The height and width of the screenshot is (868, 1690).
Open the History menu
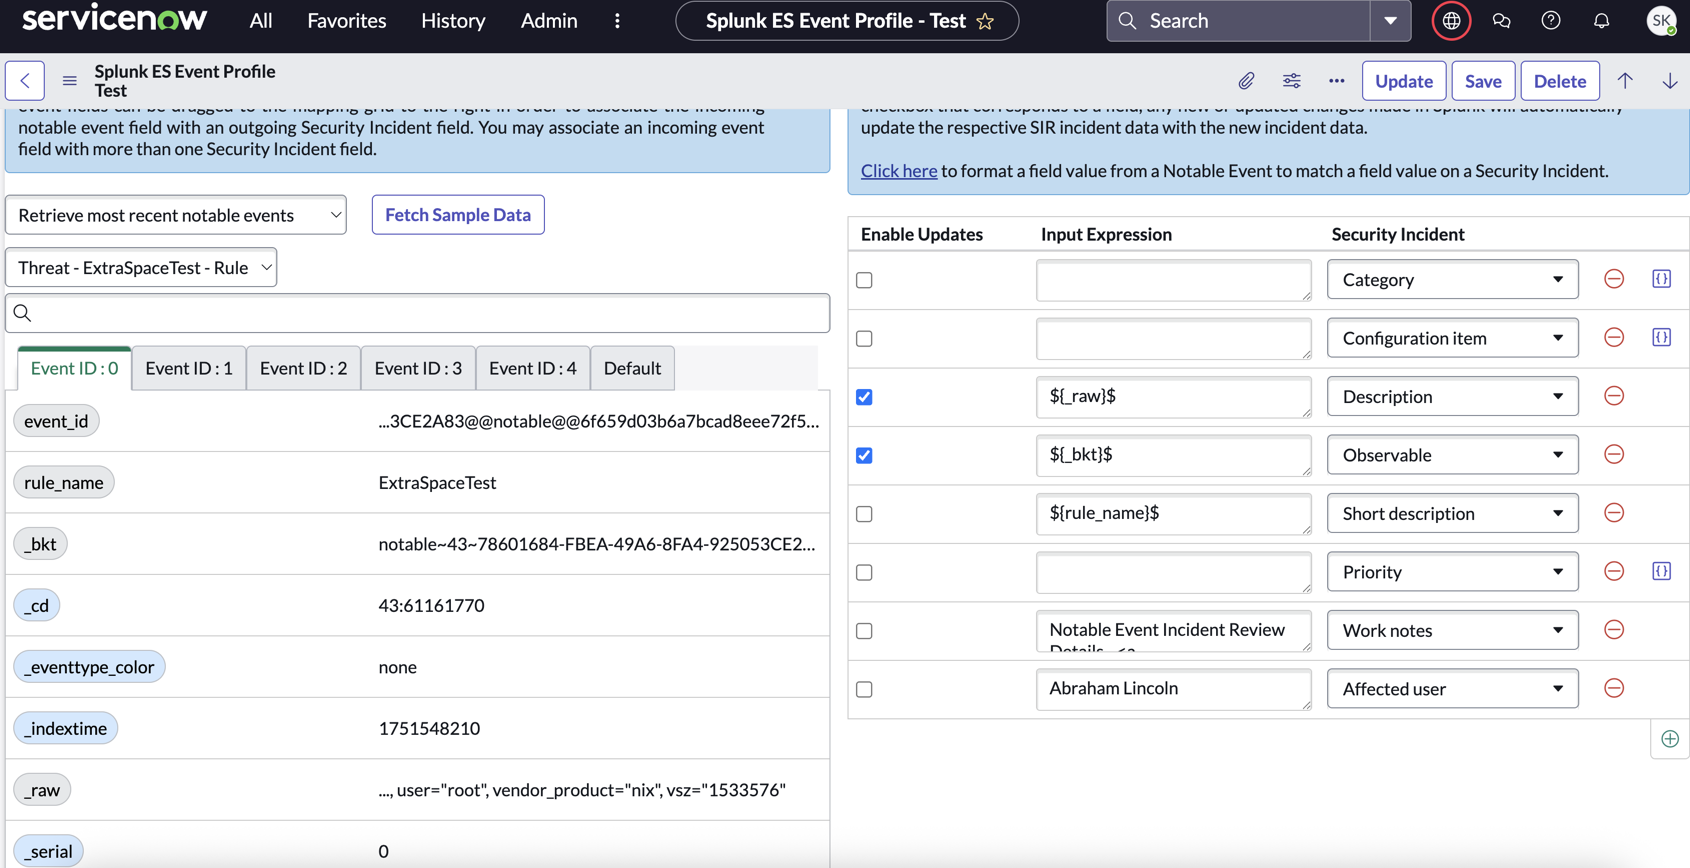click(x=453, y=21)
